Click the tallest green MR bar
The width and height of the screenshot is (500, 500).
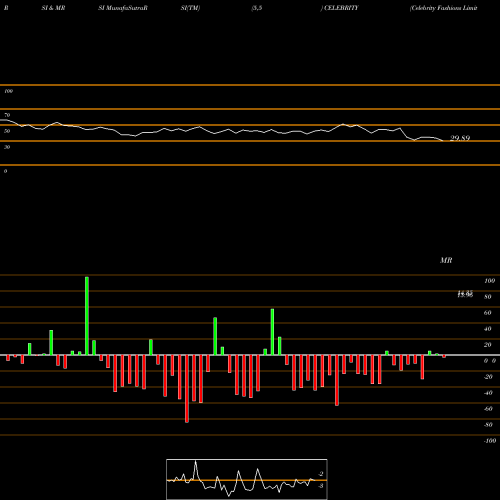pos(87,316)
